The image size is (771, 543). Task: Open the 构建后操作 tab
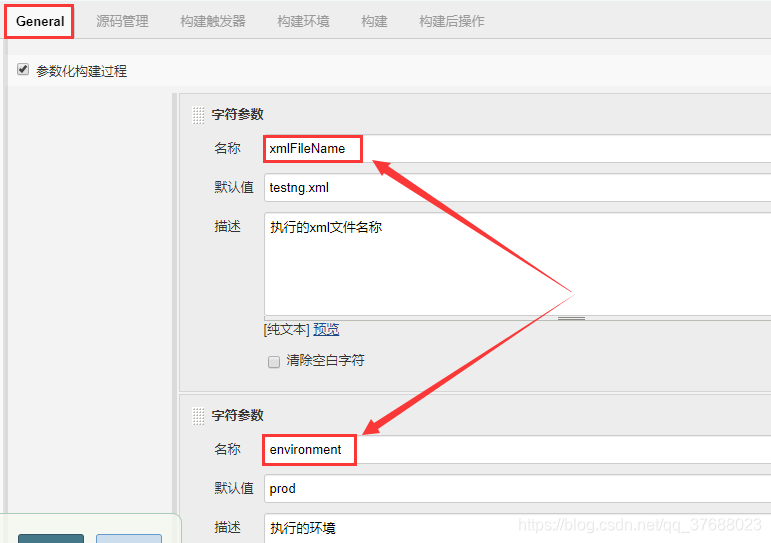click(451, 21)
